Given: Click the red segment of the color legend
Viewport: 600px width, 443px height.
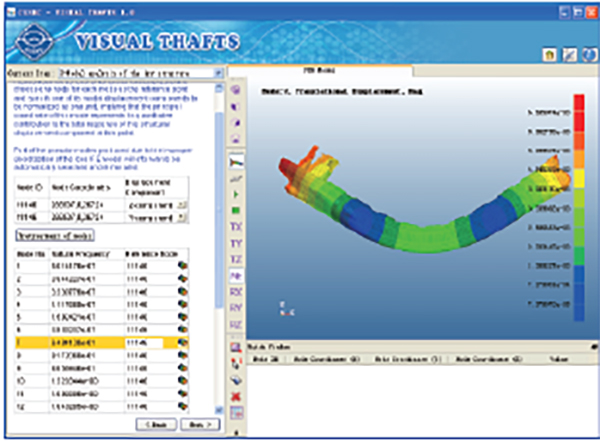Looking at the screenshot, I should coord(579,113).
